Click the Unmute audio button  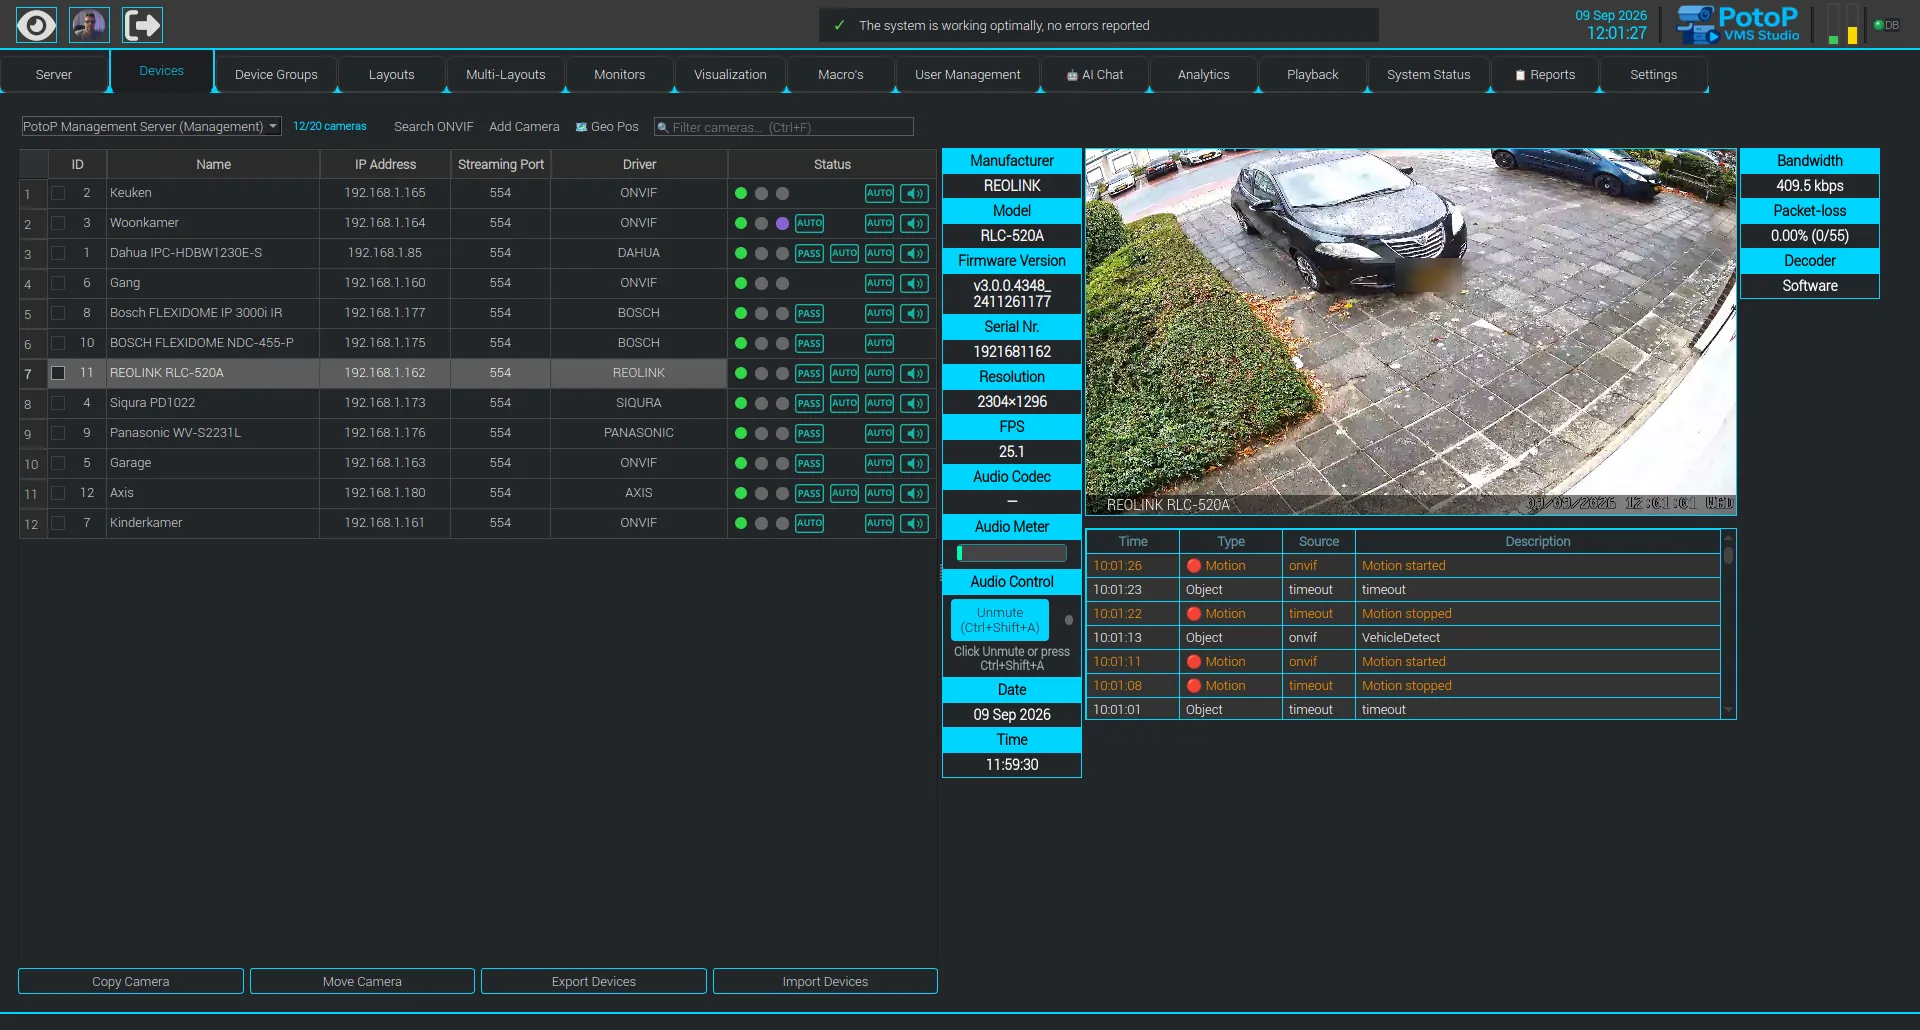click(1000, 620)
